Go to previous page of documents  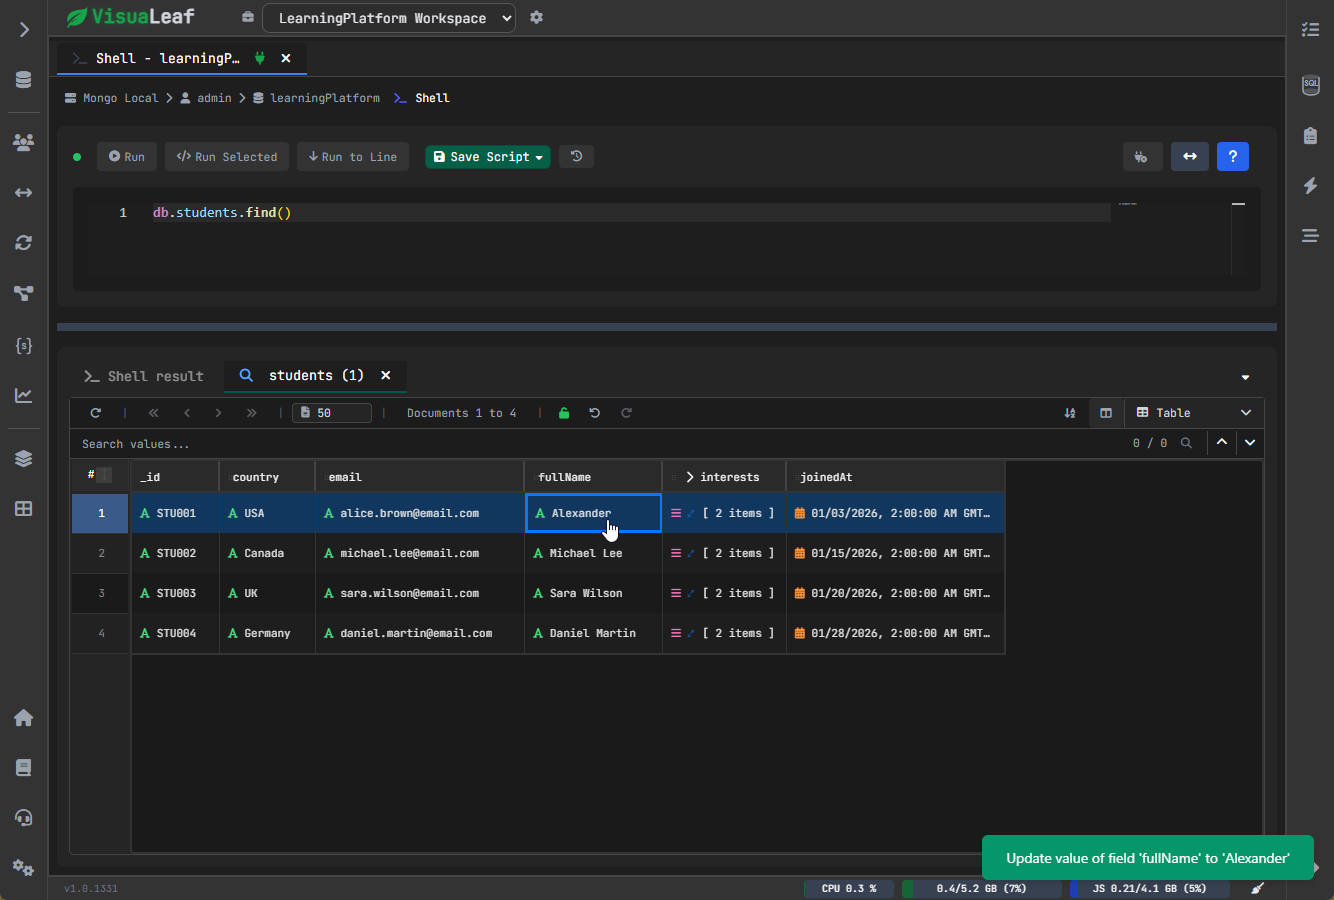[x=187, y=413]
